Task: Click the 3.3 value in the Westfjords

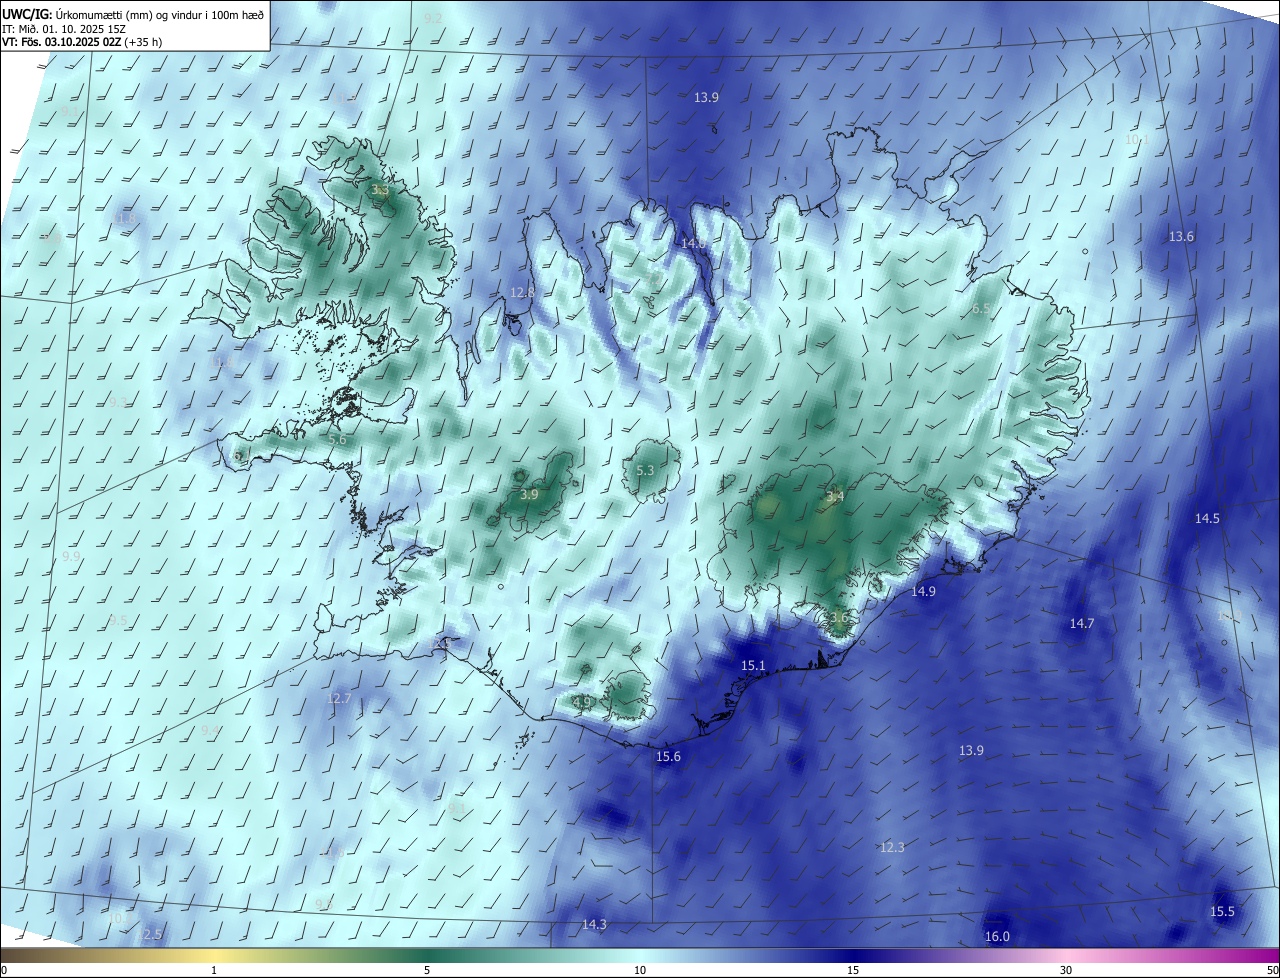Action: coord(380,189)
